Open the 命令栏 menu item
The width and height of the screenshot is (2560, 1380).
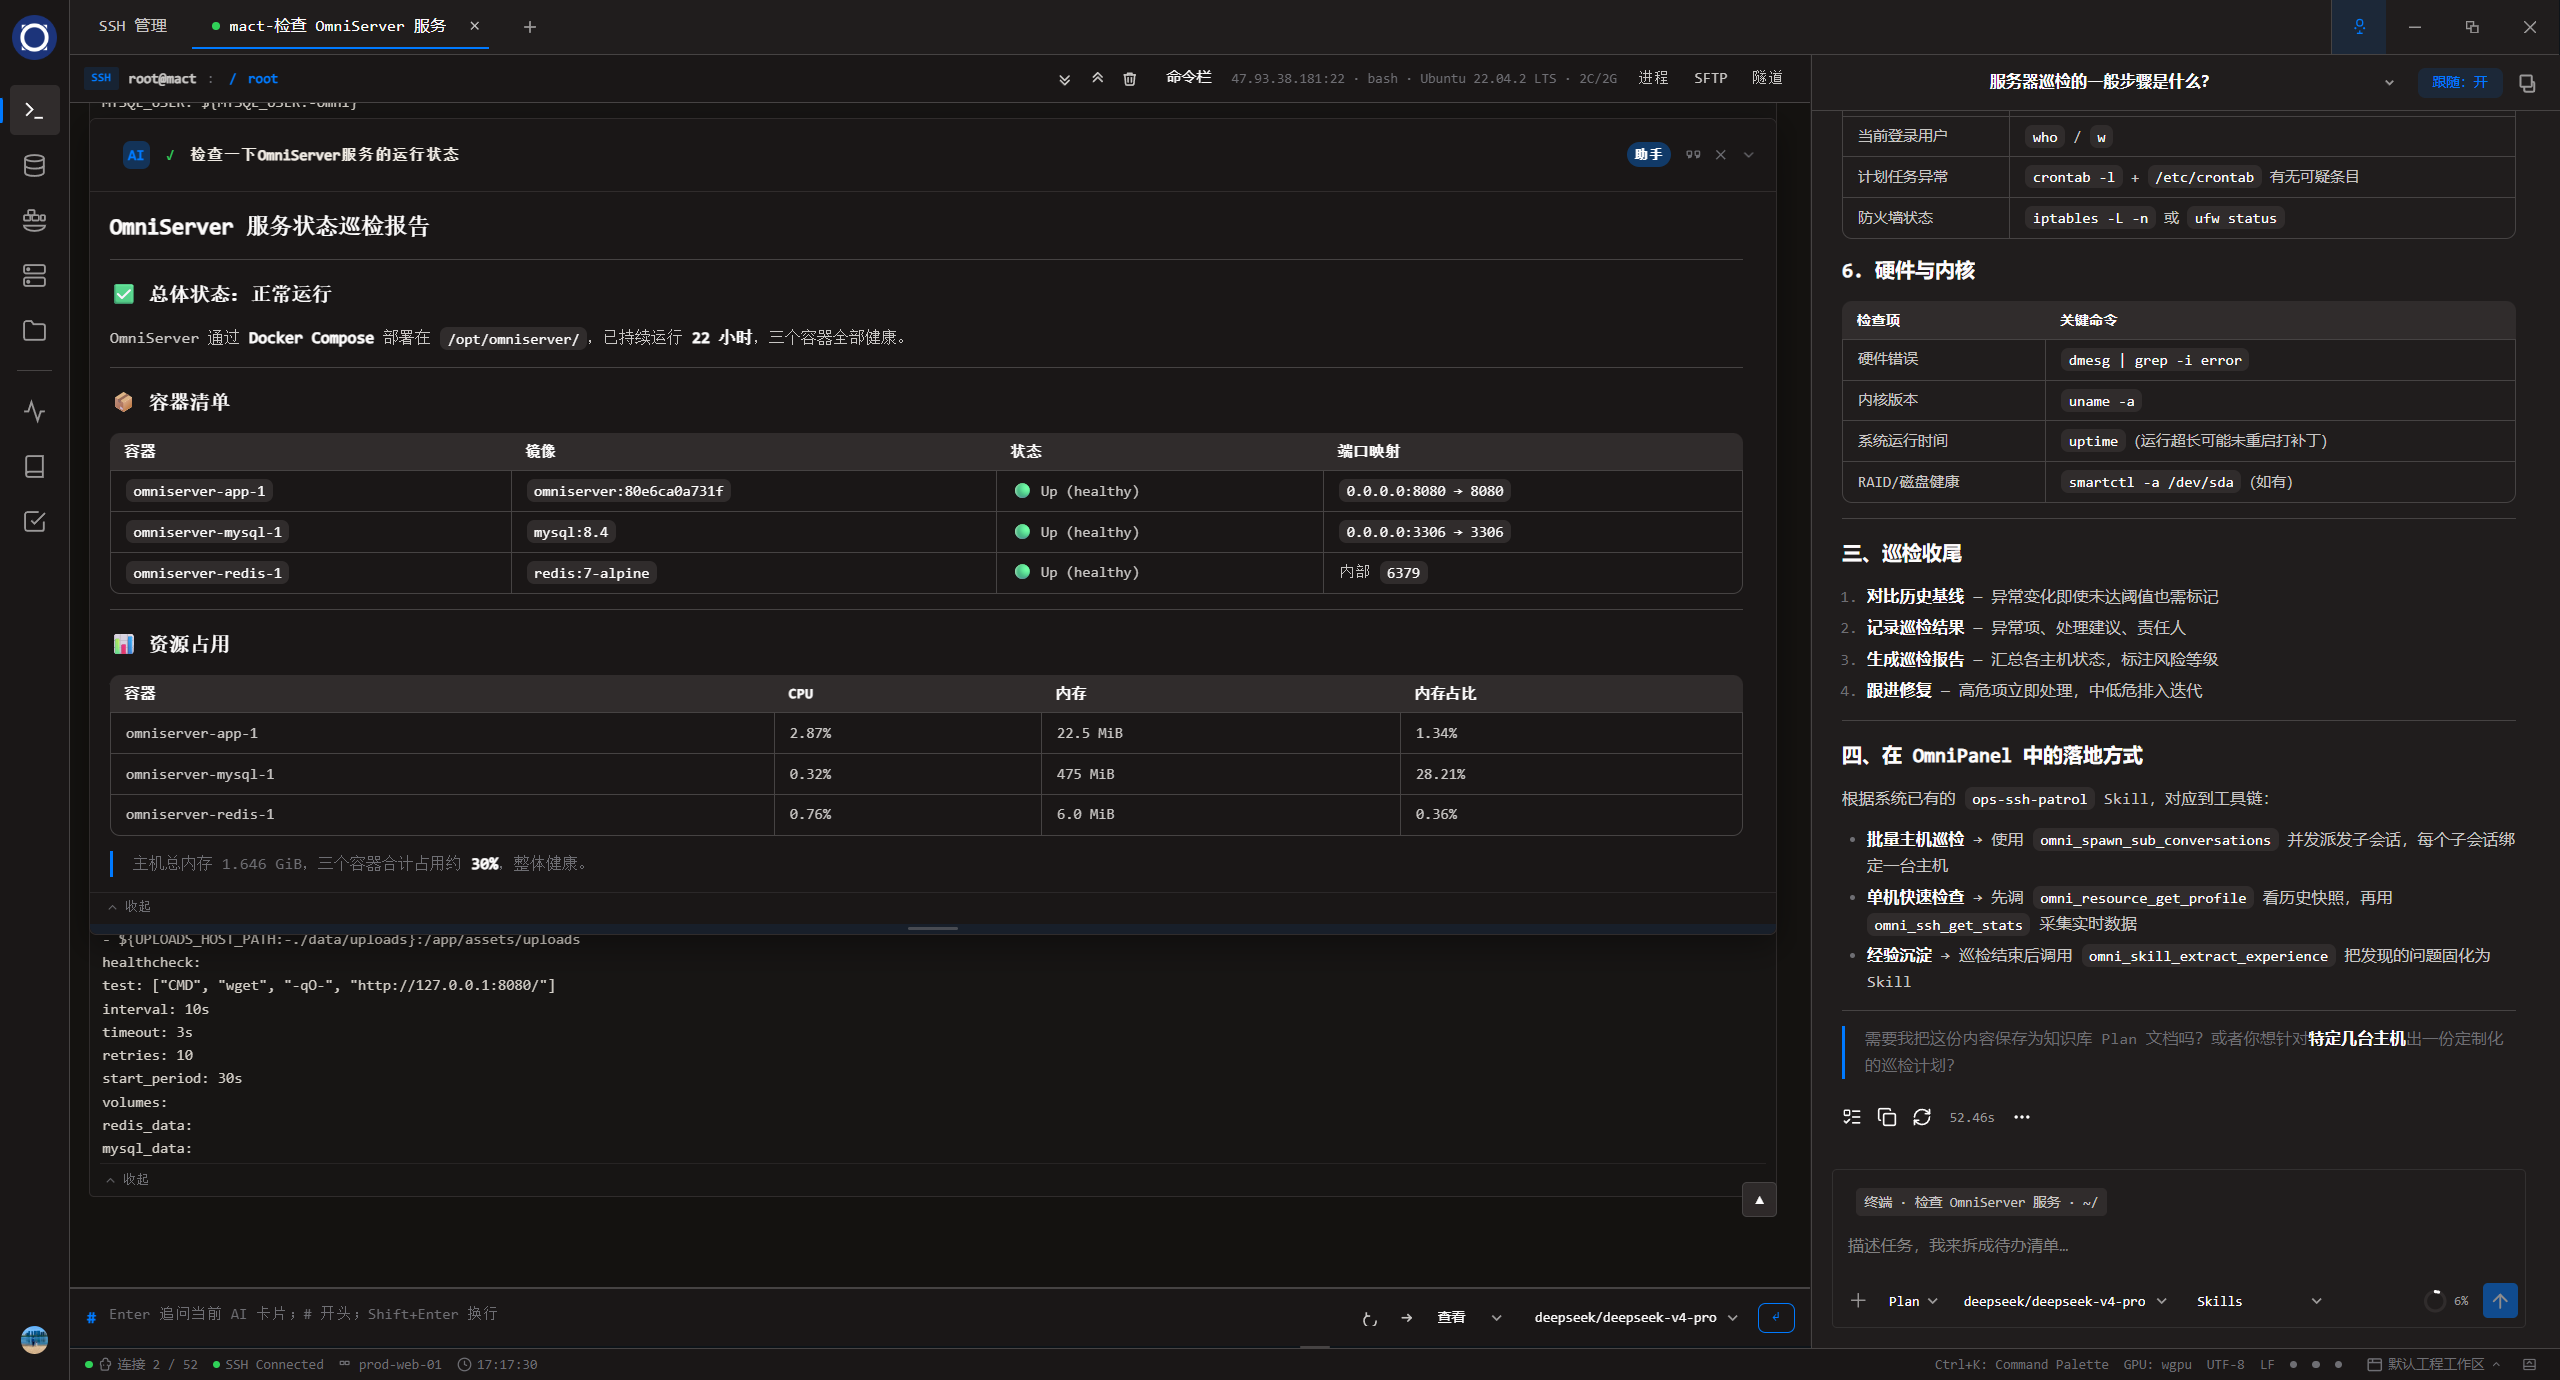coord(1188,77)
